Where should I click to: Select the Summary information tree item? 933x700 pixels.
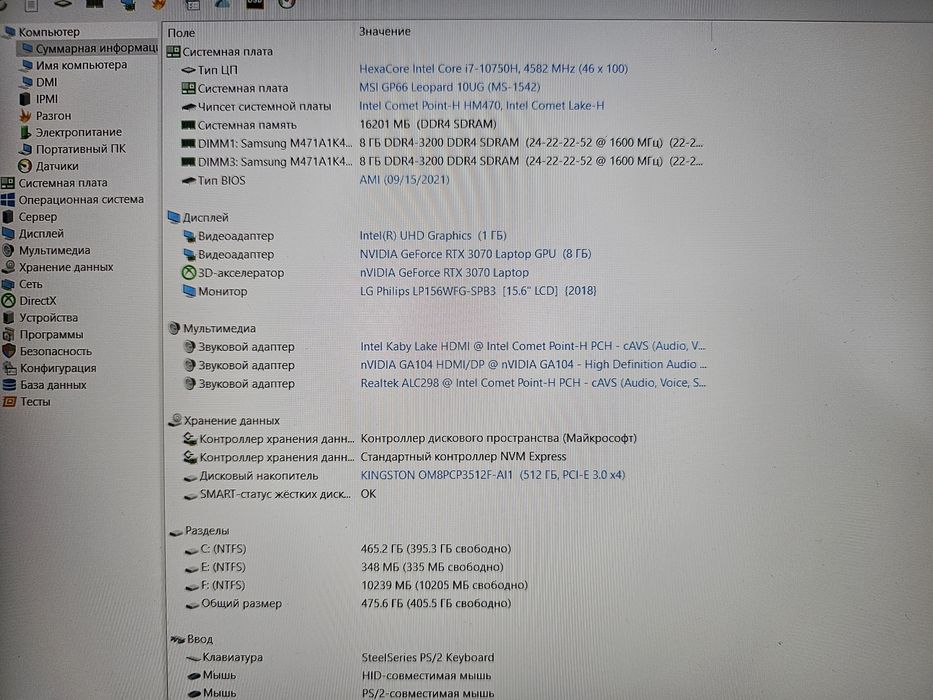[x=89, y=48]
